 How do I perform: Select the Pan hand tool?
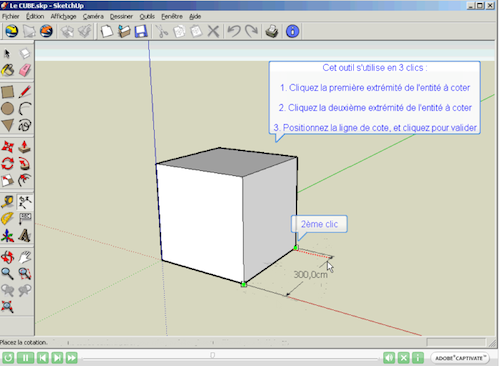25,257
